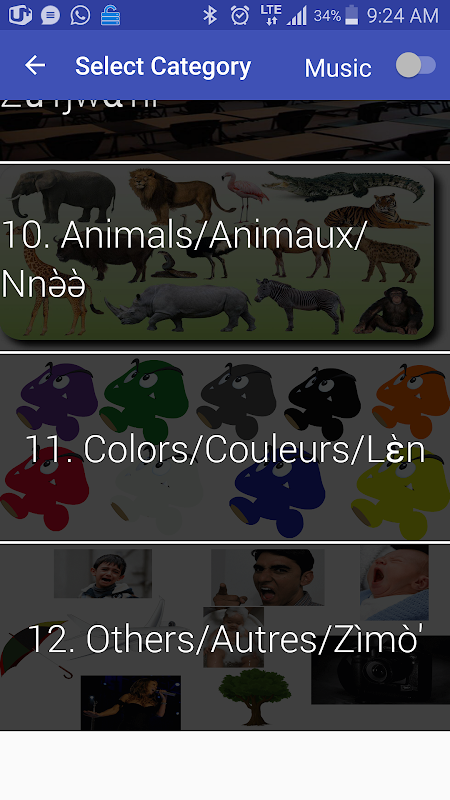The height and width of the screenshot is (800, 450).
Task: Tap the alarm clock status icon
Action: 239,15
